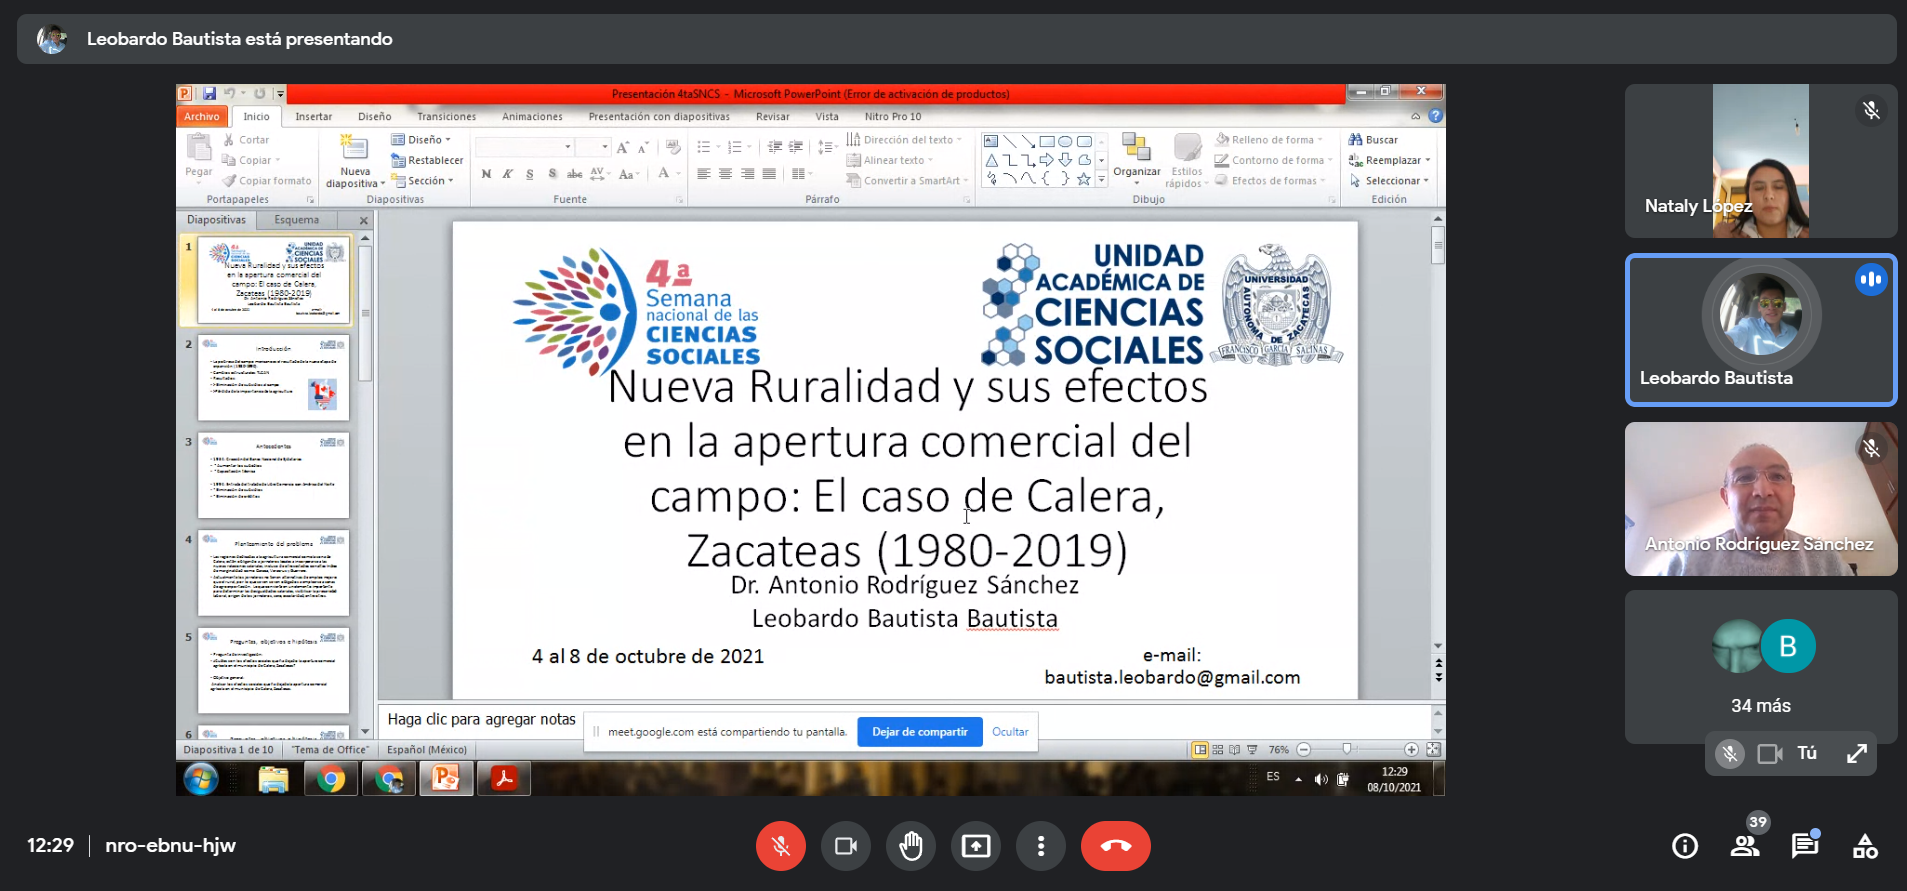Toggle microphone in the Tú self-view bar
1907x891 pixels.
(x=1730, y=754)
